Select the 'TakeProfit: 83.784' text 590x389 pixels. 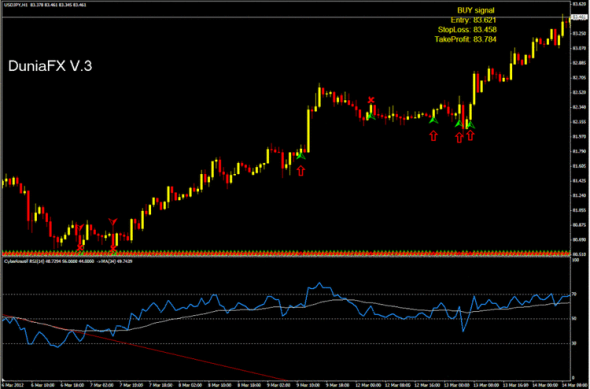click(465, 40)
